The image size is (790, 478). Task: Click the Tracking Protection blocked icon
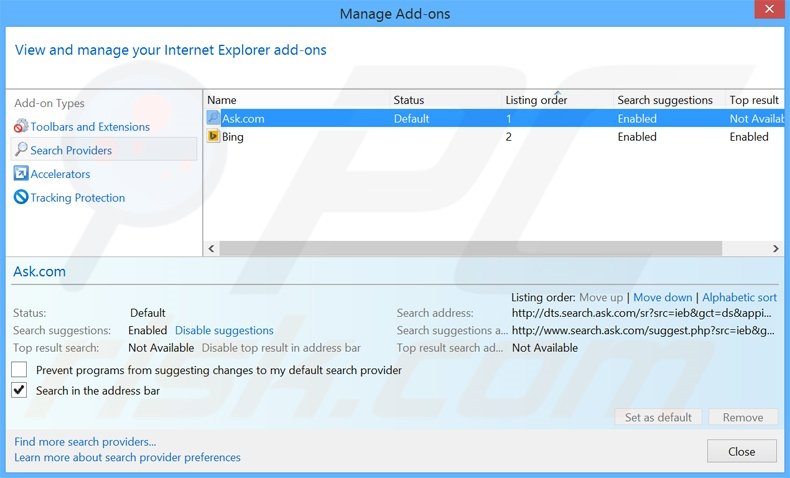[21, 197]
